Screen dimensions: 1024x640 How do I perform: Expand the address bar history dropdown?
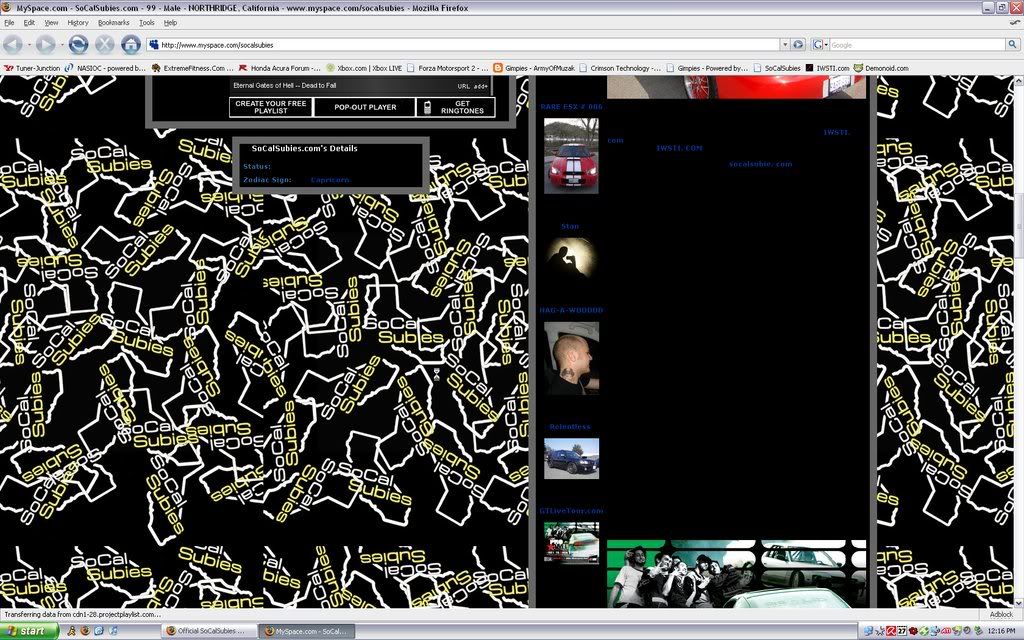[x=784, y=44]
